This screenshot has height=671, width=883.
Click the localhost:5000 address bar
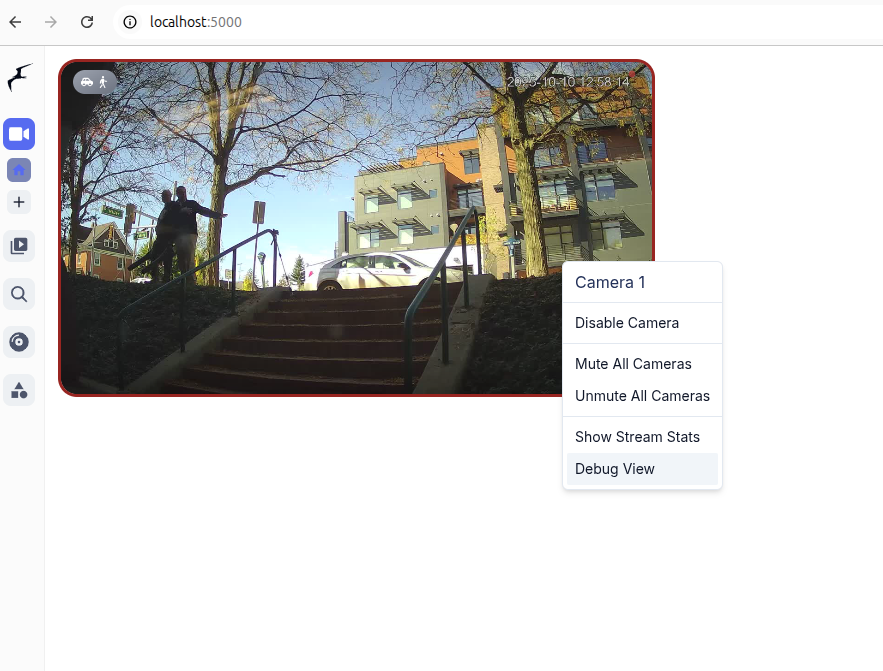click(x=400, y=22)
